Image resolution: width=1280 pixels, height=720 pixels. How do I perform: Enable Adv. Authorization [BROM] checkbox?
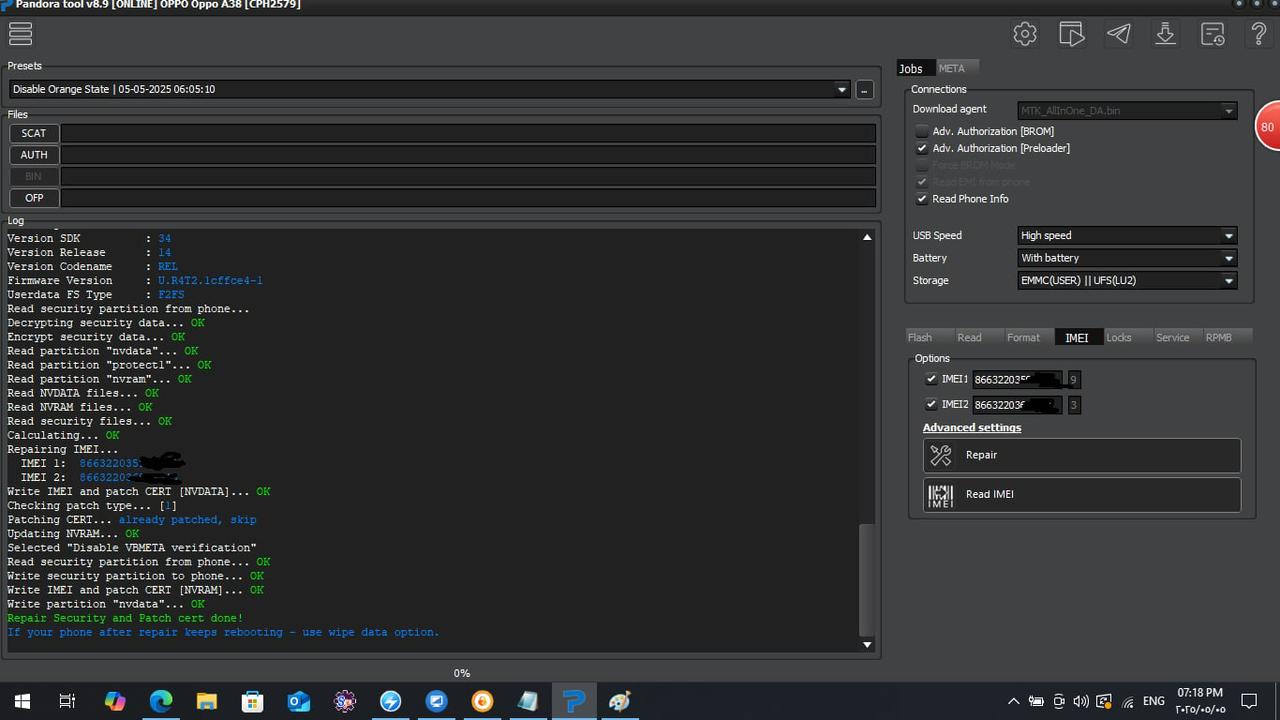pos(922,131)
